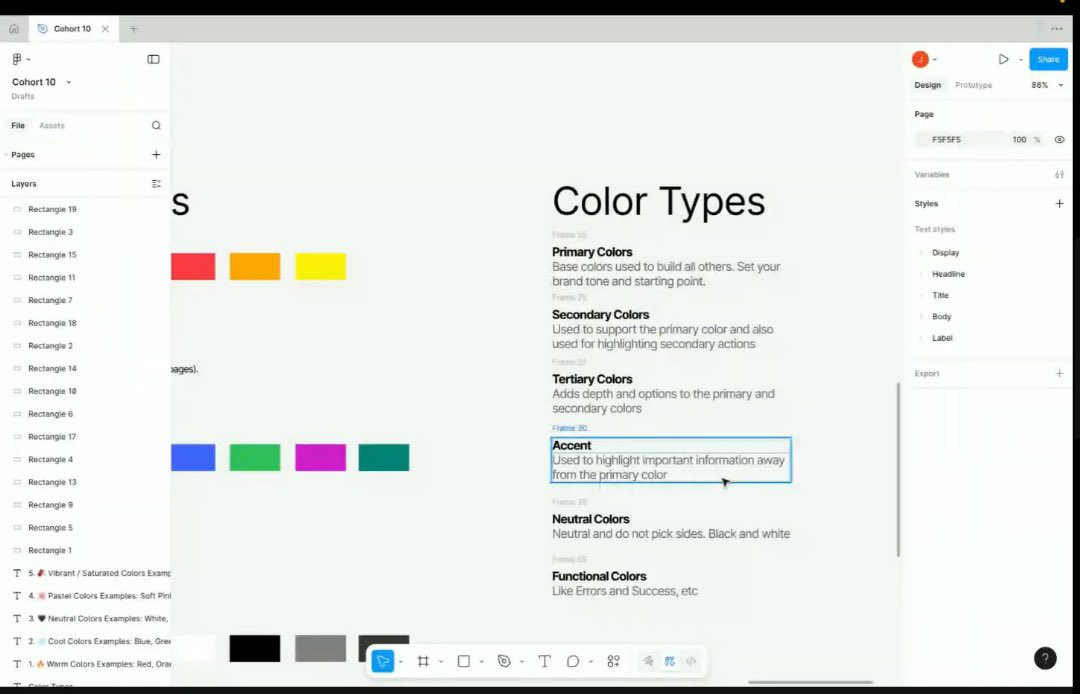Add a new style with plus icon
Viewport: 1080px width, 694px height.
1059,204
